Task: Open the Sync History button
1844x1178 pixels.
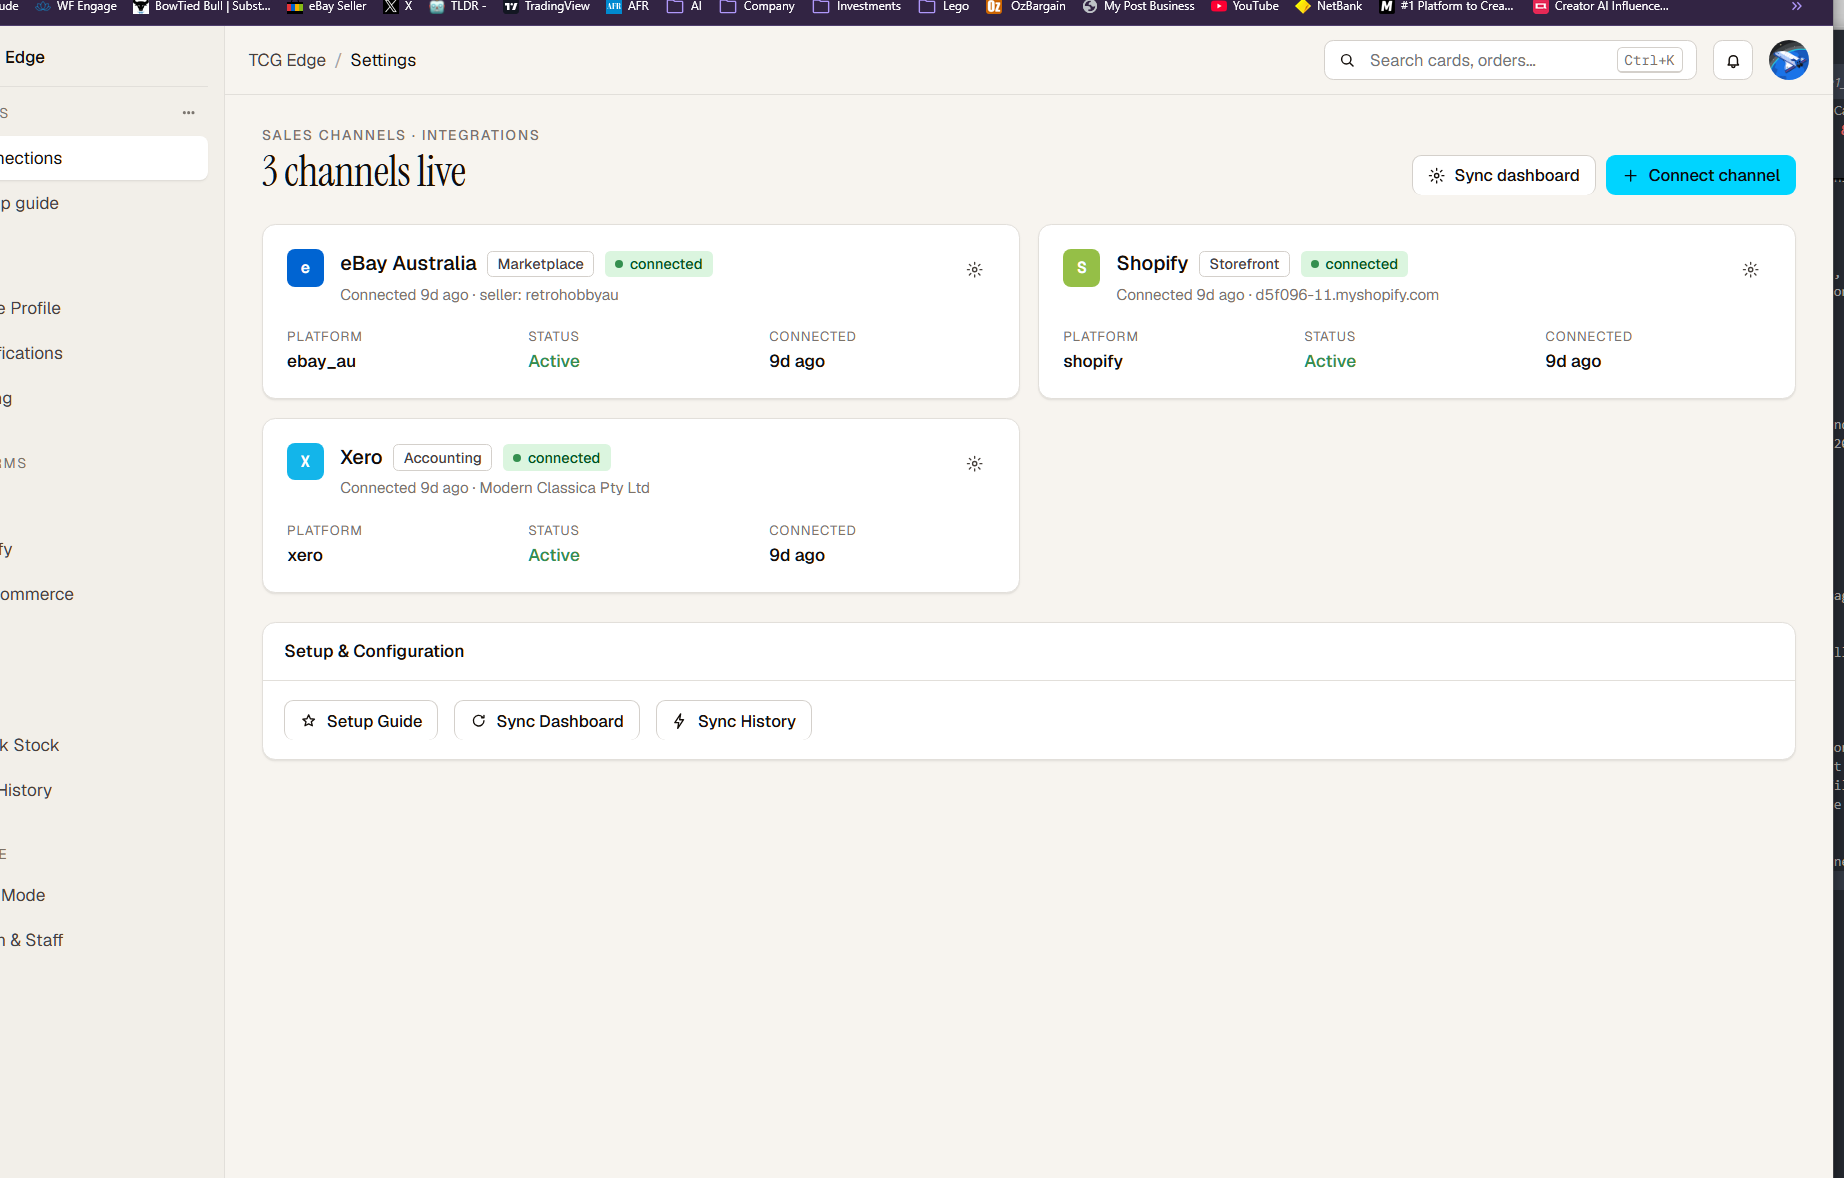Action: (x=734, y=721)
